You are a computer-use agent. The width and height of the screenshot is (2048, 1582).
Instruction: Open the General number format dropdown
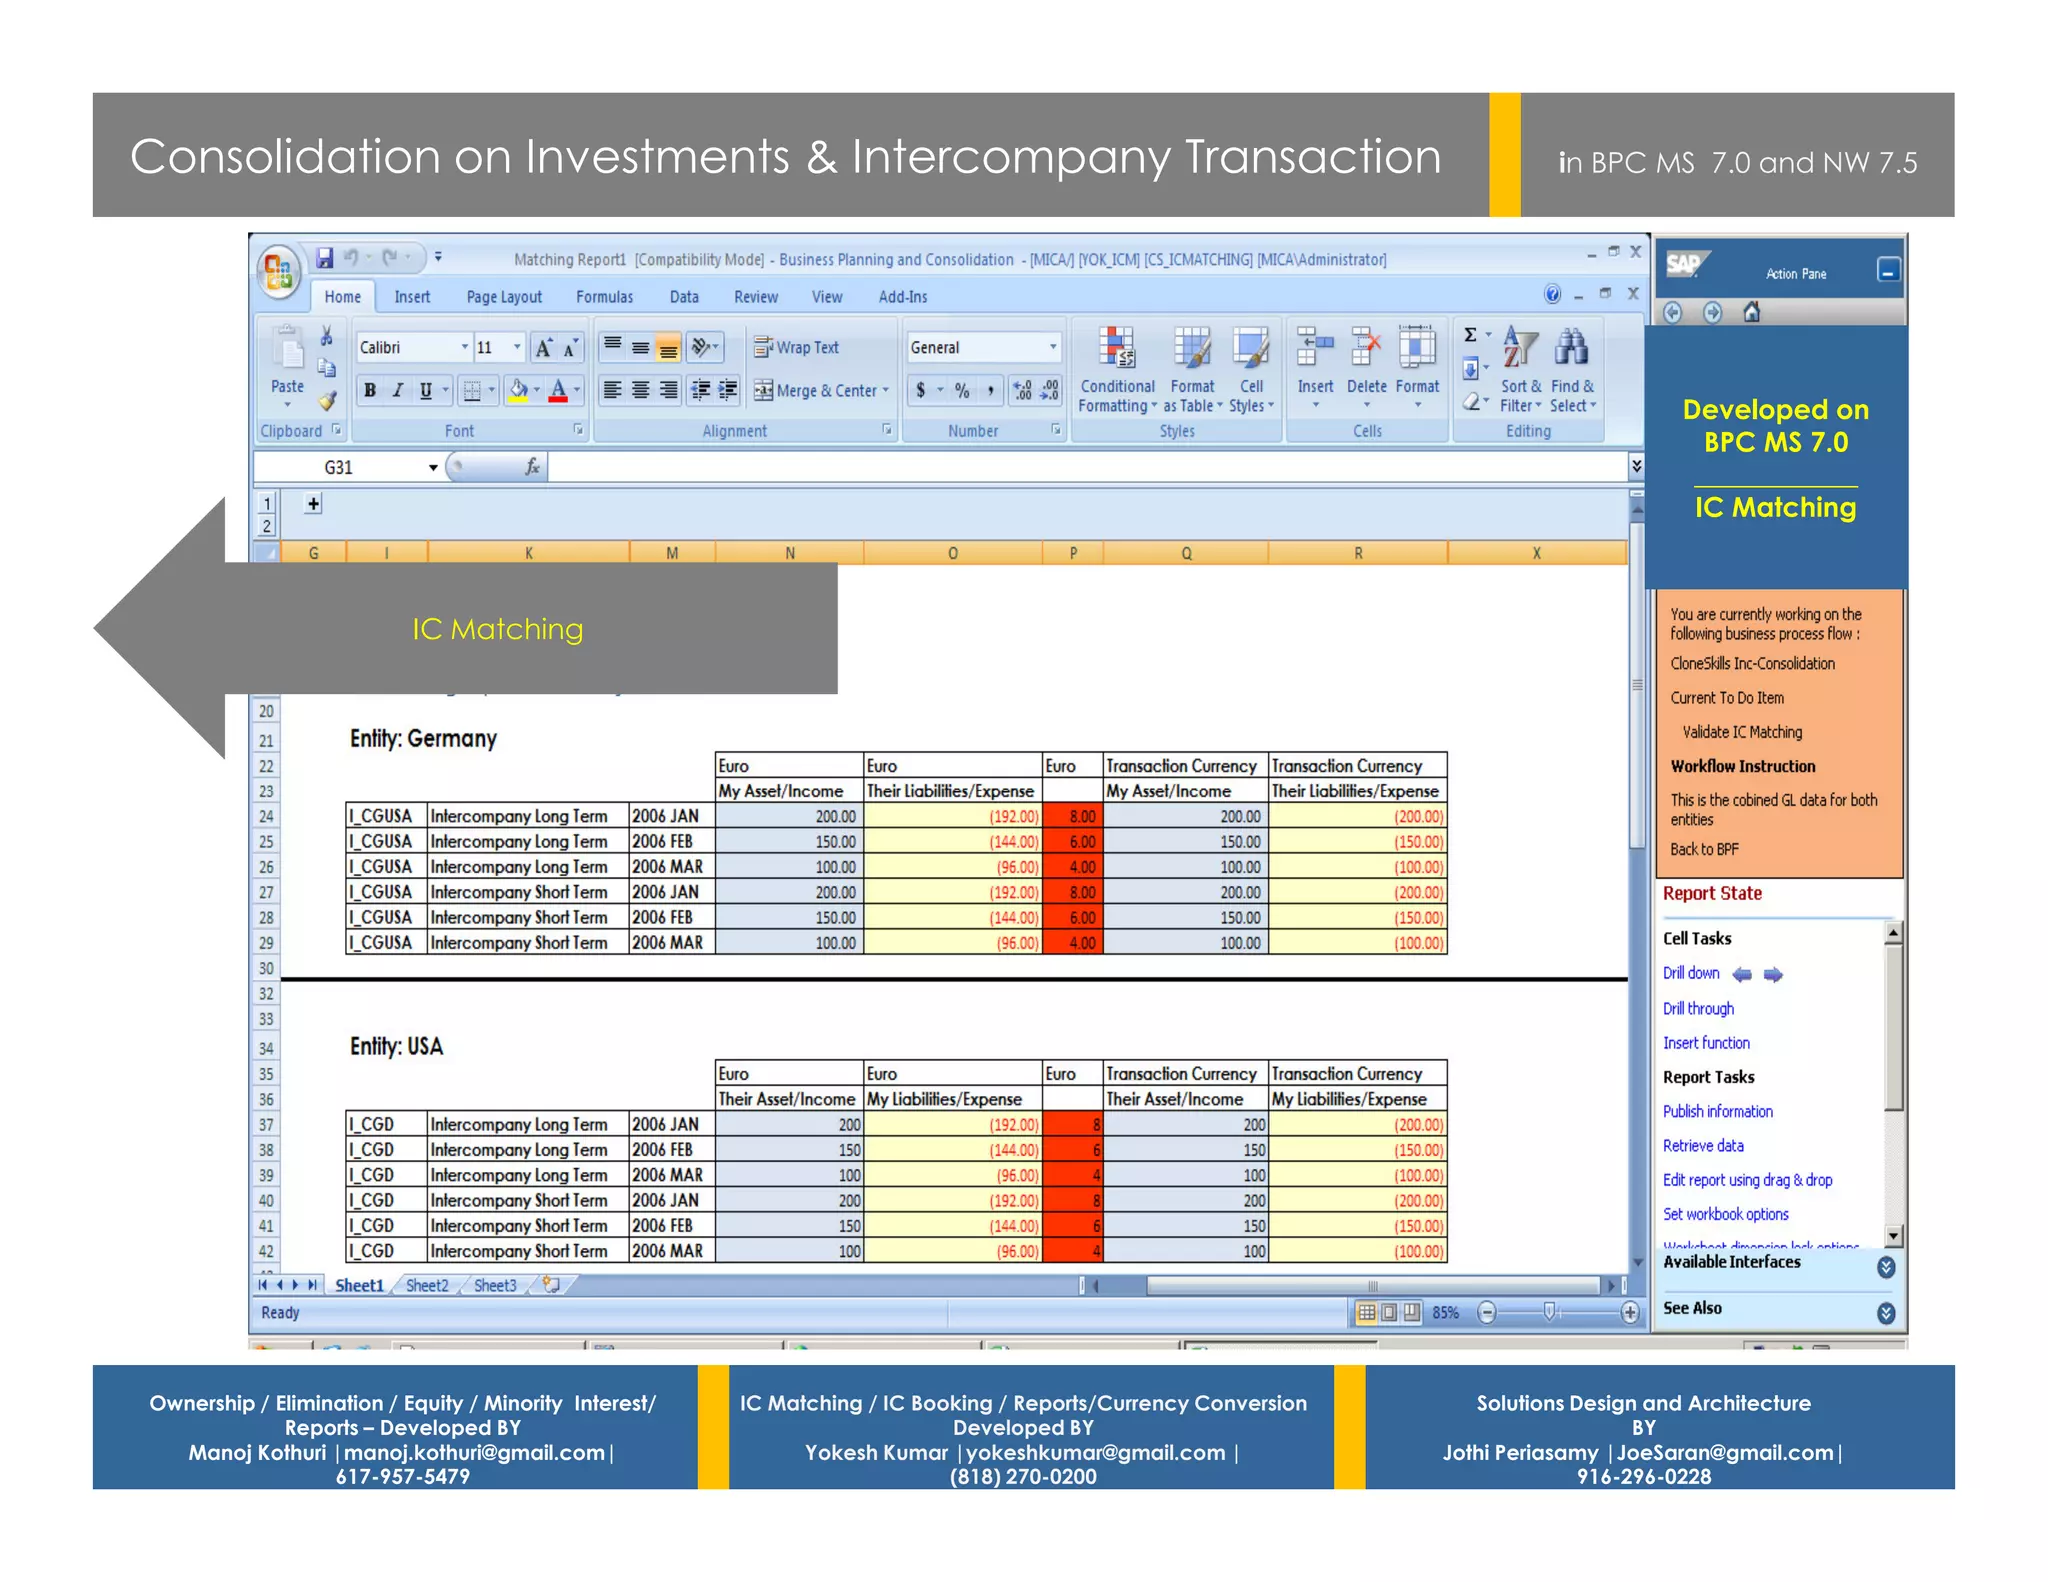[x=1052, y=347]
